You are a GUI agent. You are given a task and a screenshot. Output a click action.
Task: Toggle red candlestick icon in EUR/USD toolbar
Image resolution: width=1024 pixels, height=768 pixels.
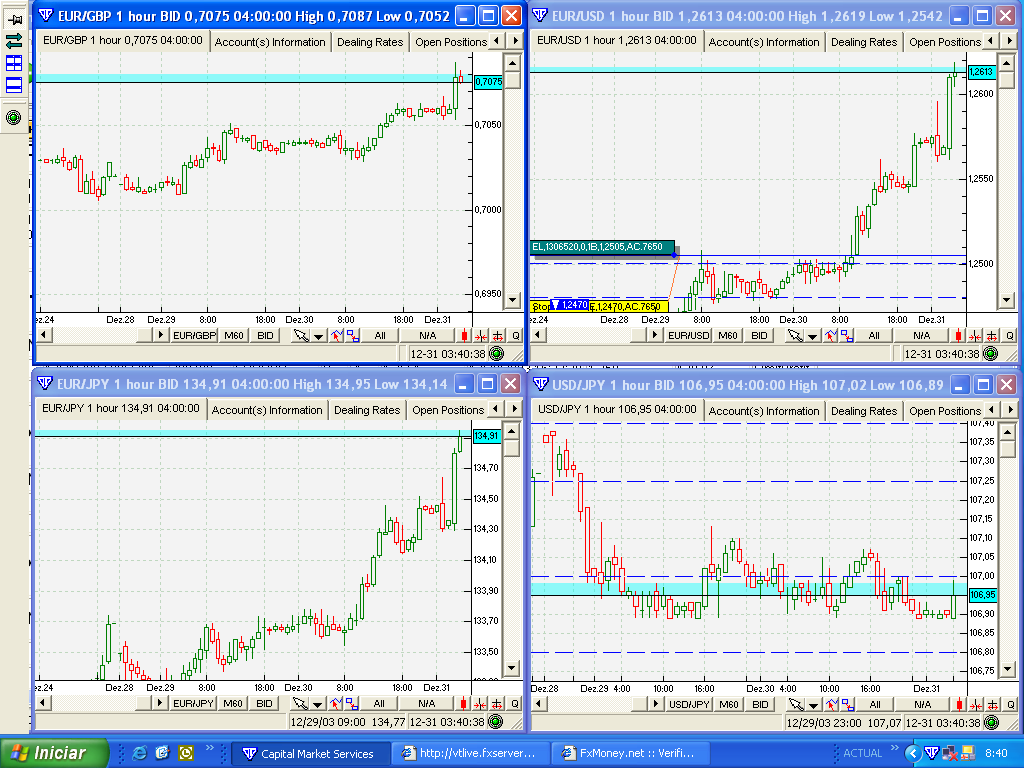click(x=959, y=336)
